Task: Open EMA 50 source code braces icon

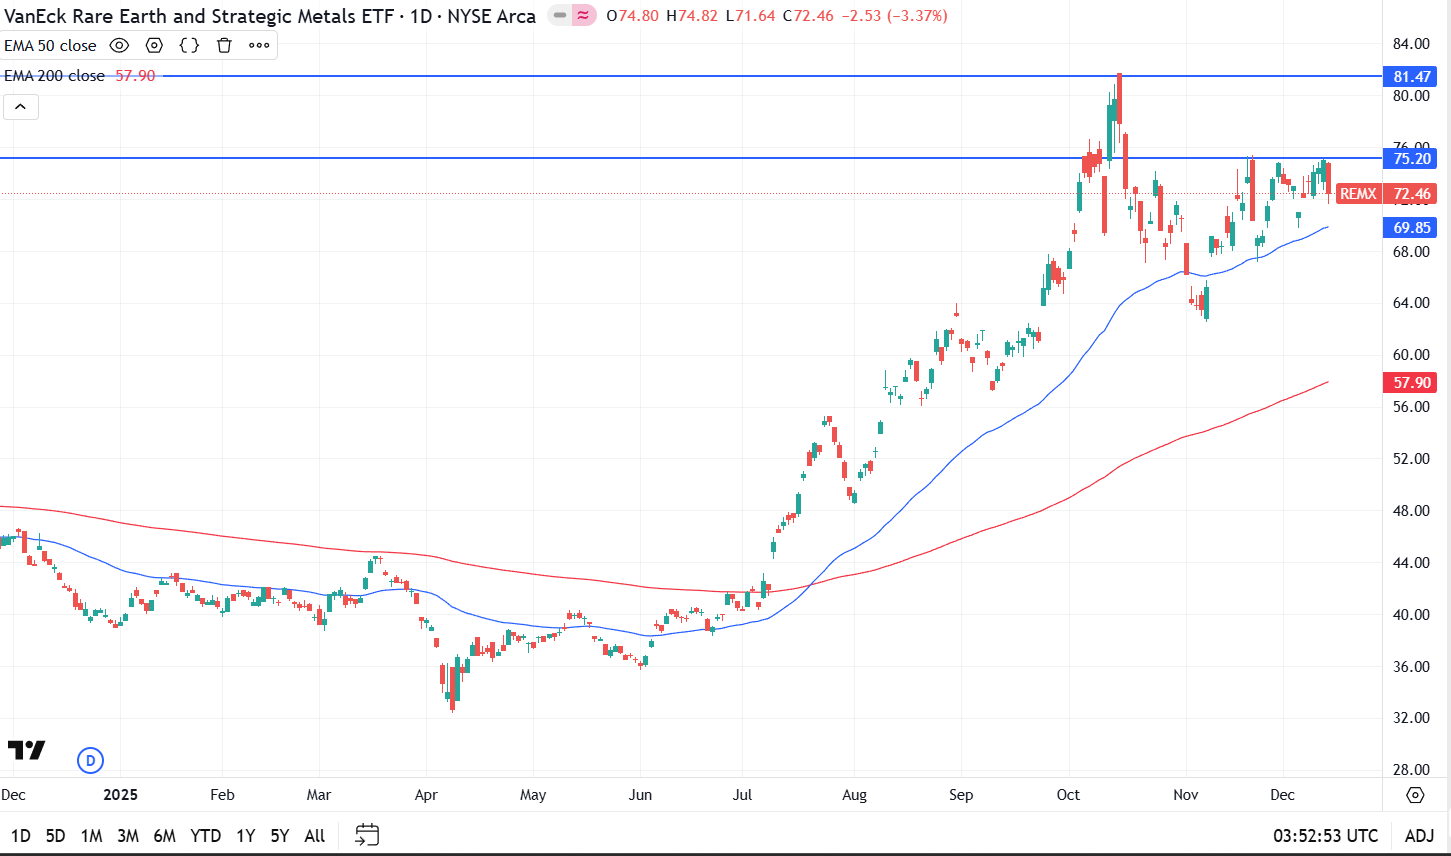Action: [189, 45]
